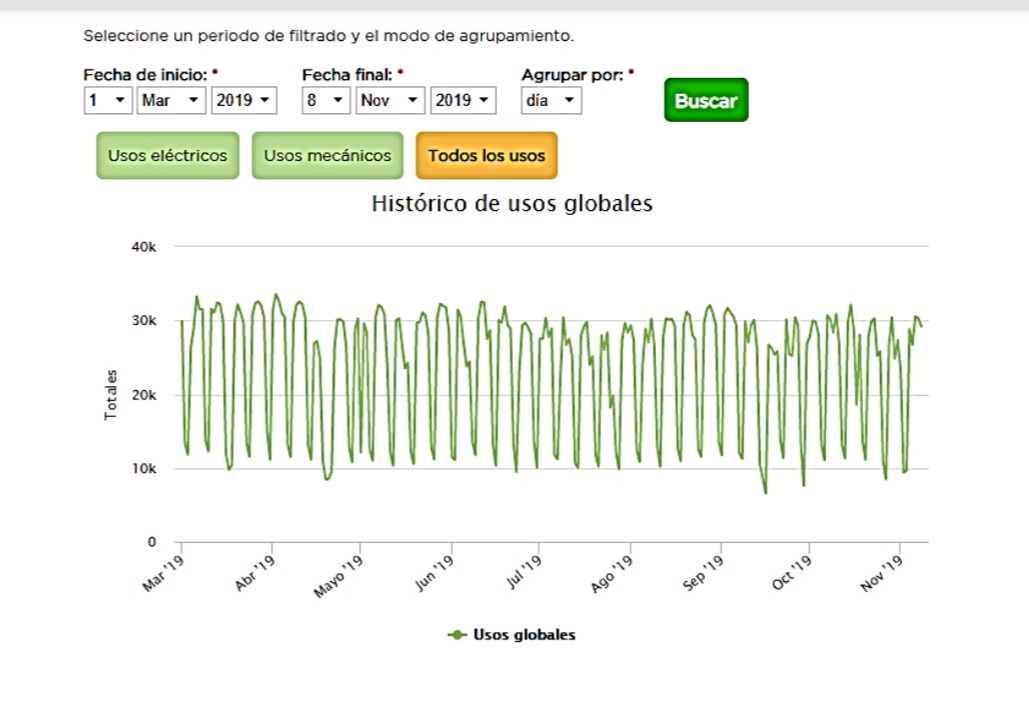Click the "Nov '19" x-axis label

click(881, 573)
